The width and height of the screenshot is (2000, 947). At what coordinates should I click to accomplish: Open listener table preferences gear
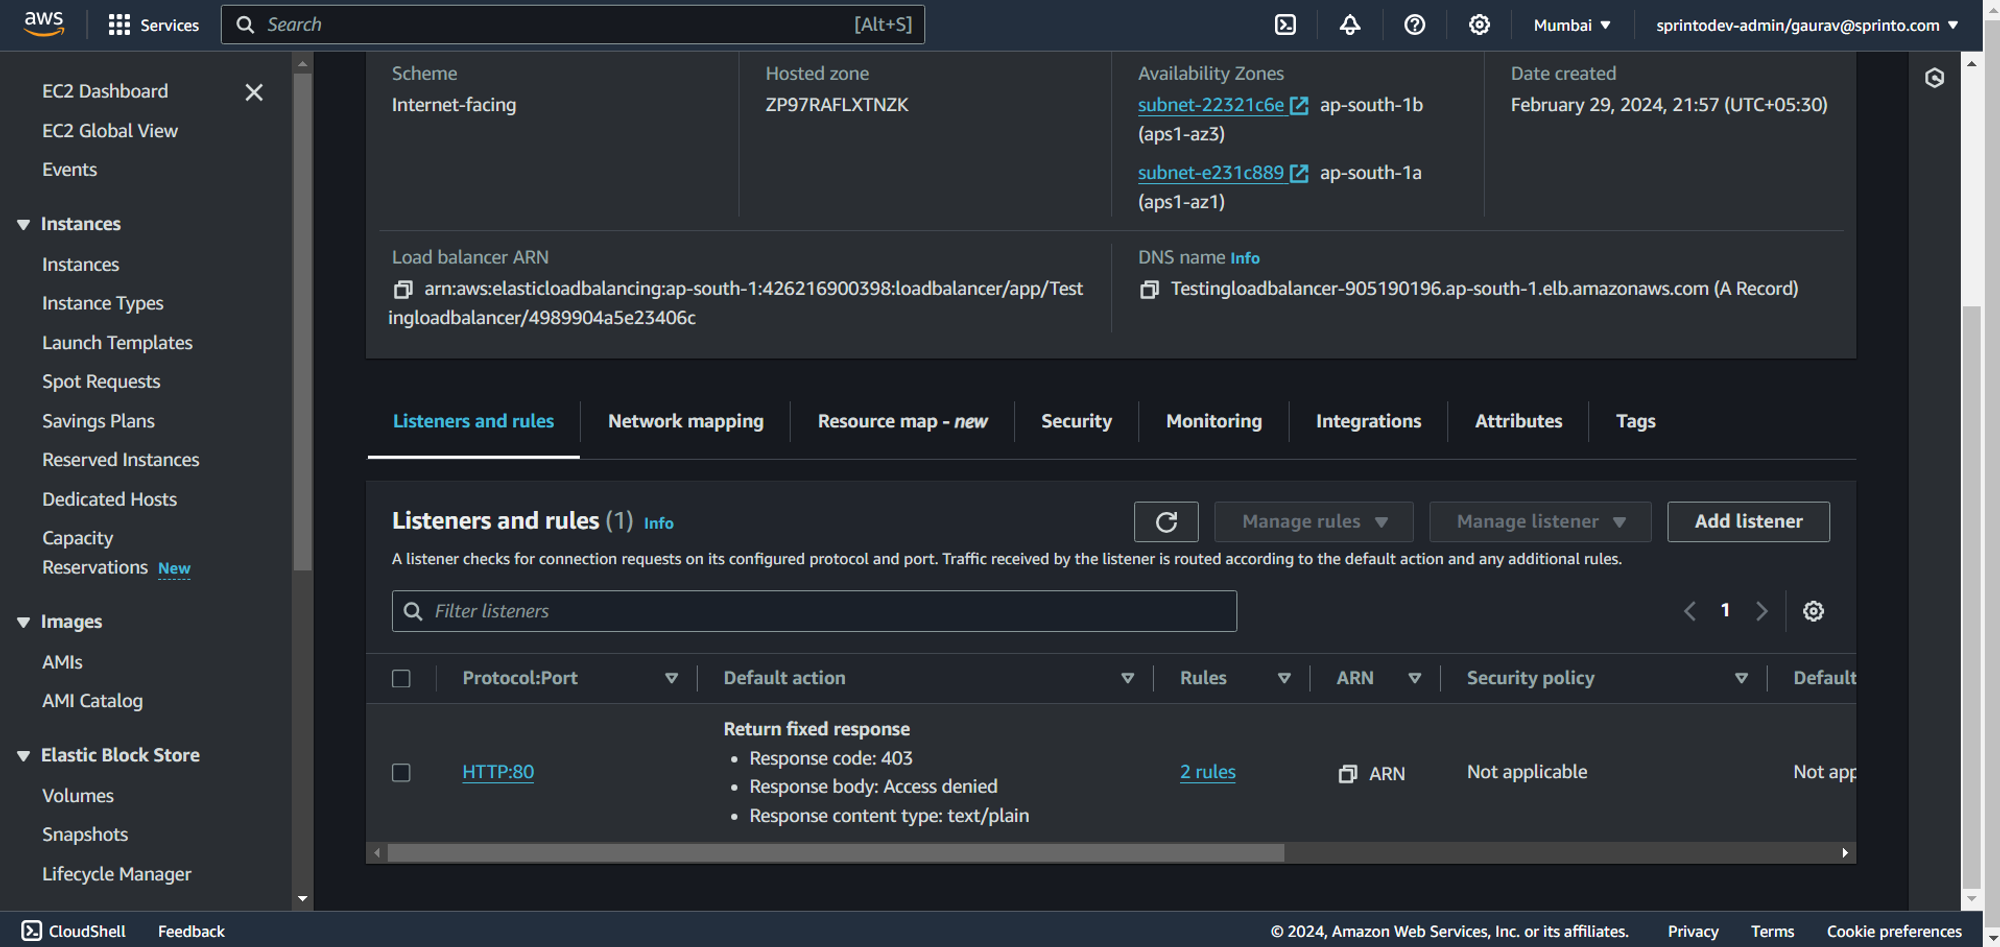point(1813,611)
